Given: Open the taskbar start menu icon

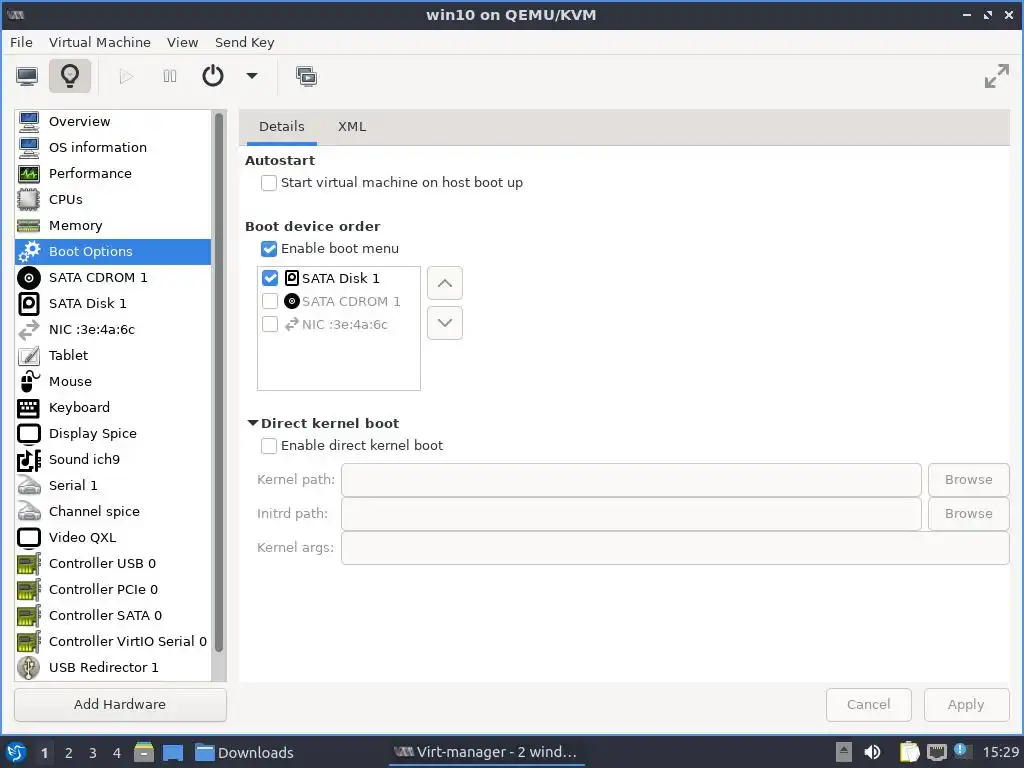Looking at the screenshot, I should tap(16, 752).
